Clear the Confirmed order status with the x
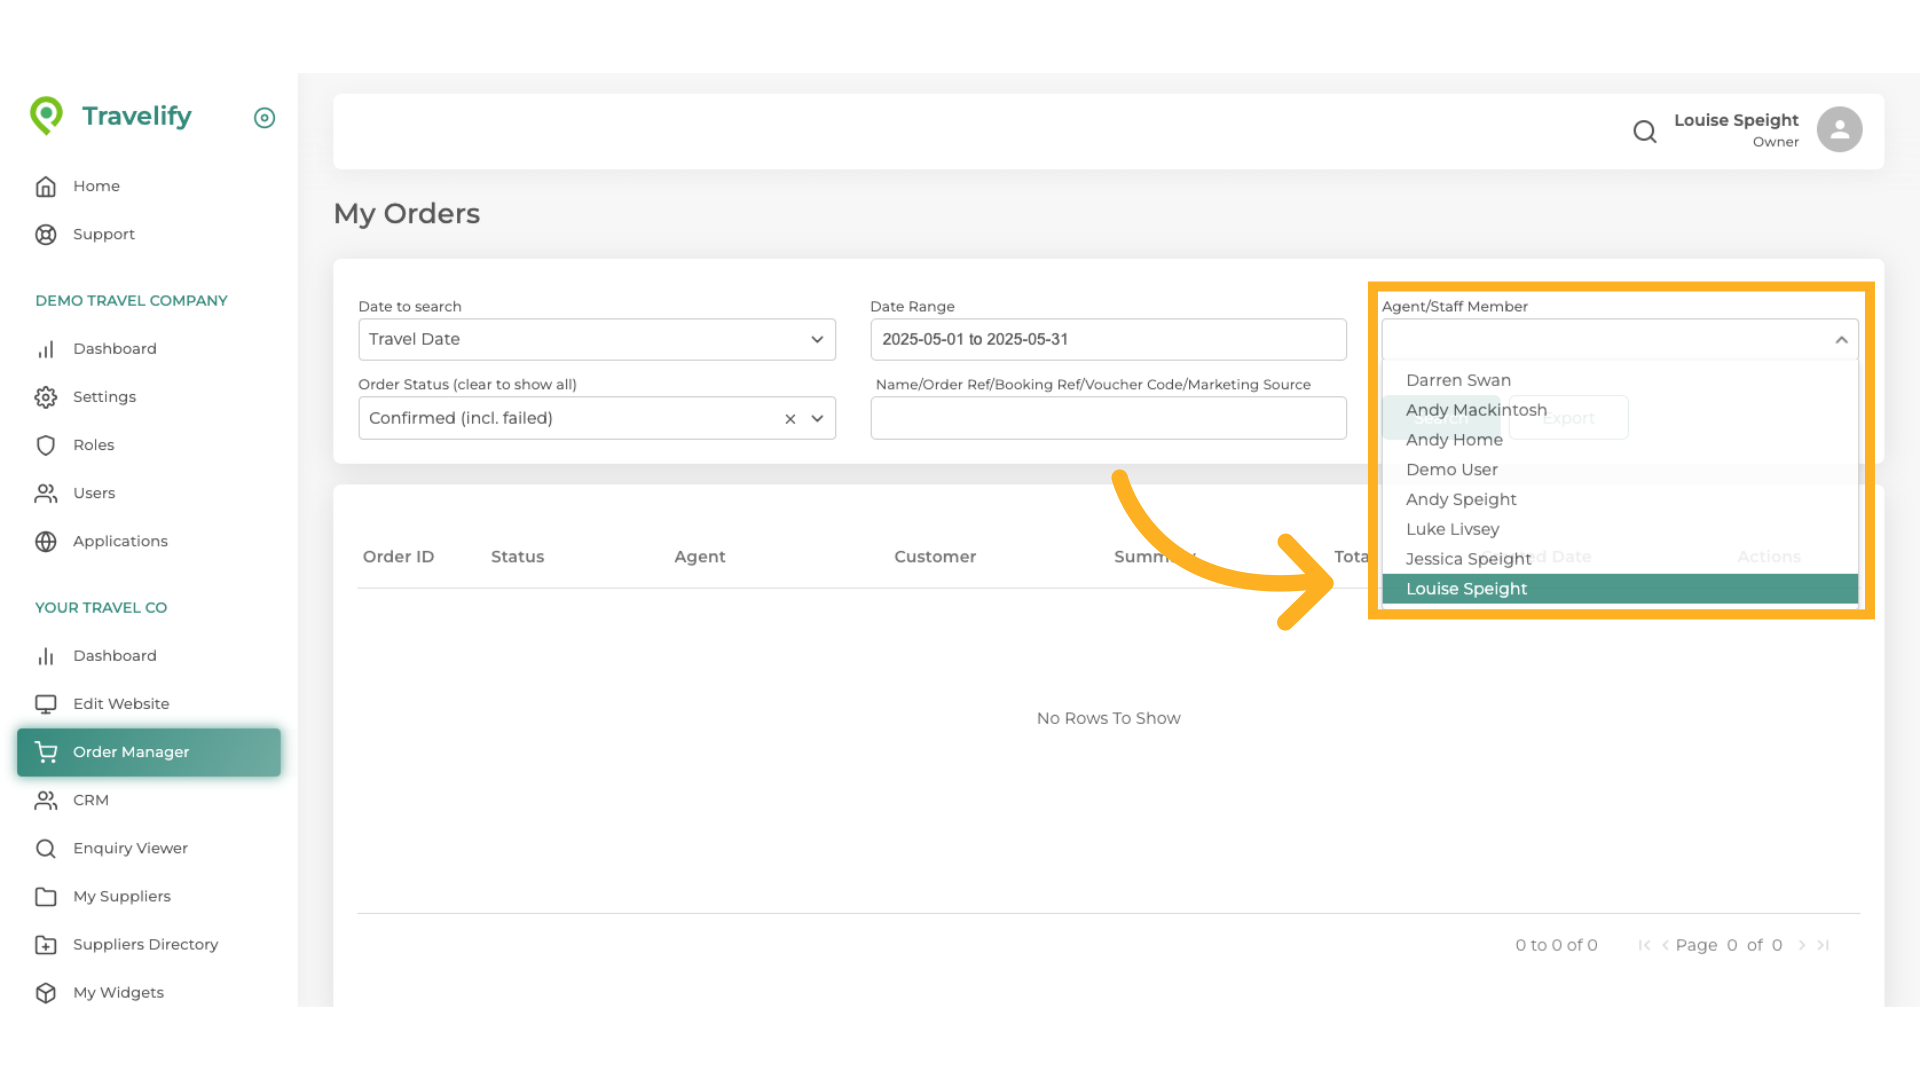Image resolution: width=1920 pixels, height=1080 pixels. coord(790,419)
